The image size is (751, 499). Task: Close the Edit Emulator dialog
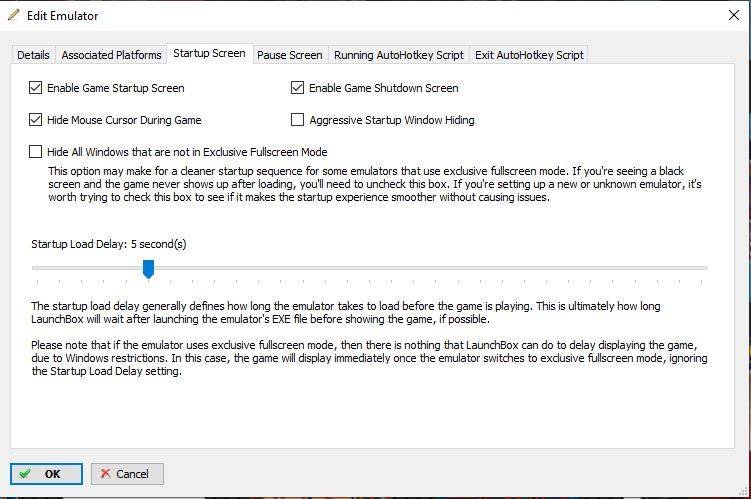coord(733,15)
